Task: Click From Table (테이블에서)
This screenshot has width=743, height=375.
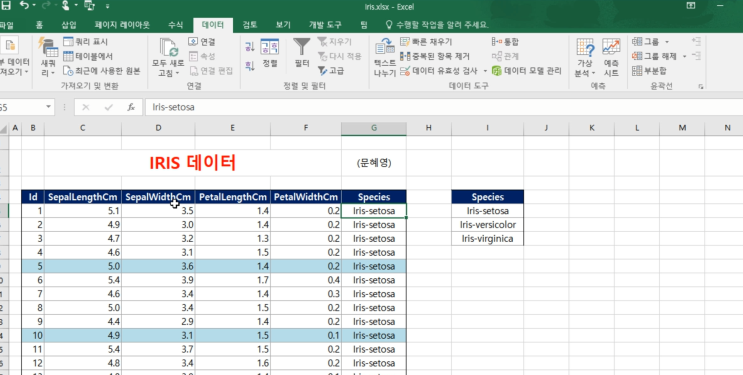Action: point(88,56)
